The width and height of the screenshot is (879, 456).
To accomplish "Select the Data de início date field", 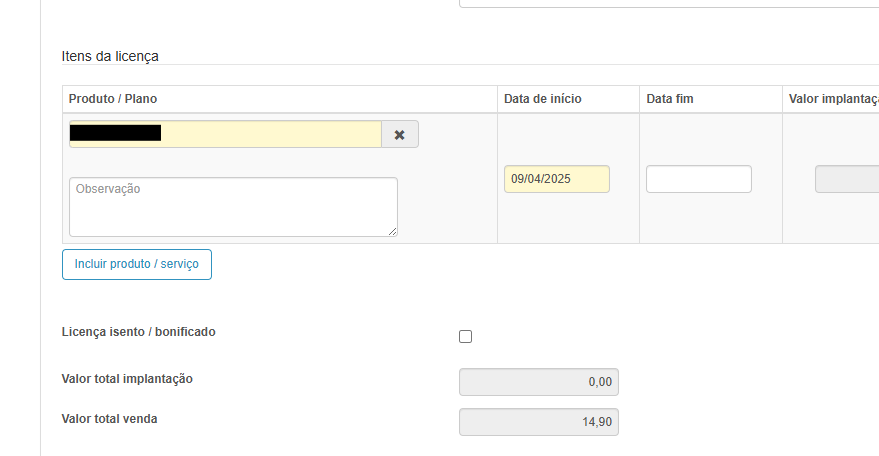I will [557, 179].
